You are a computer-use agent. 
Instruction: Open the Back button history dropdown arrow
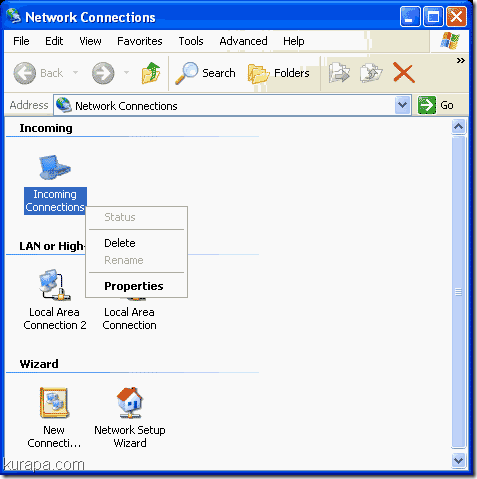[x=76, y=72]
